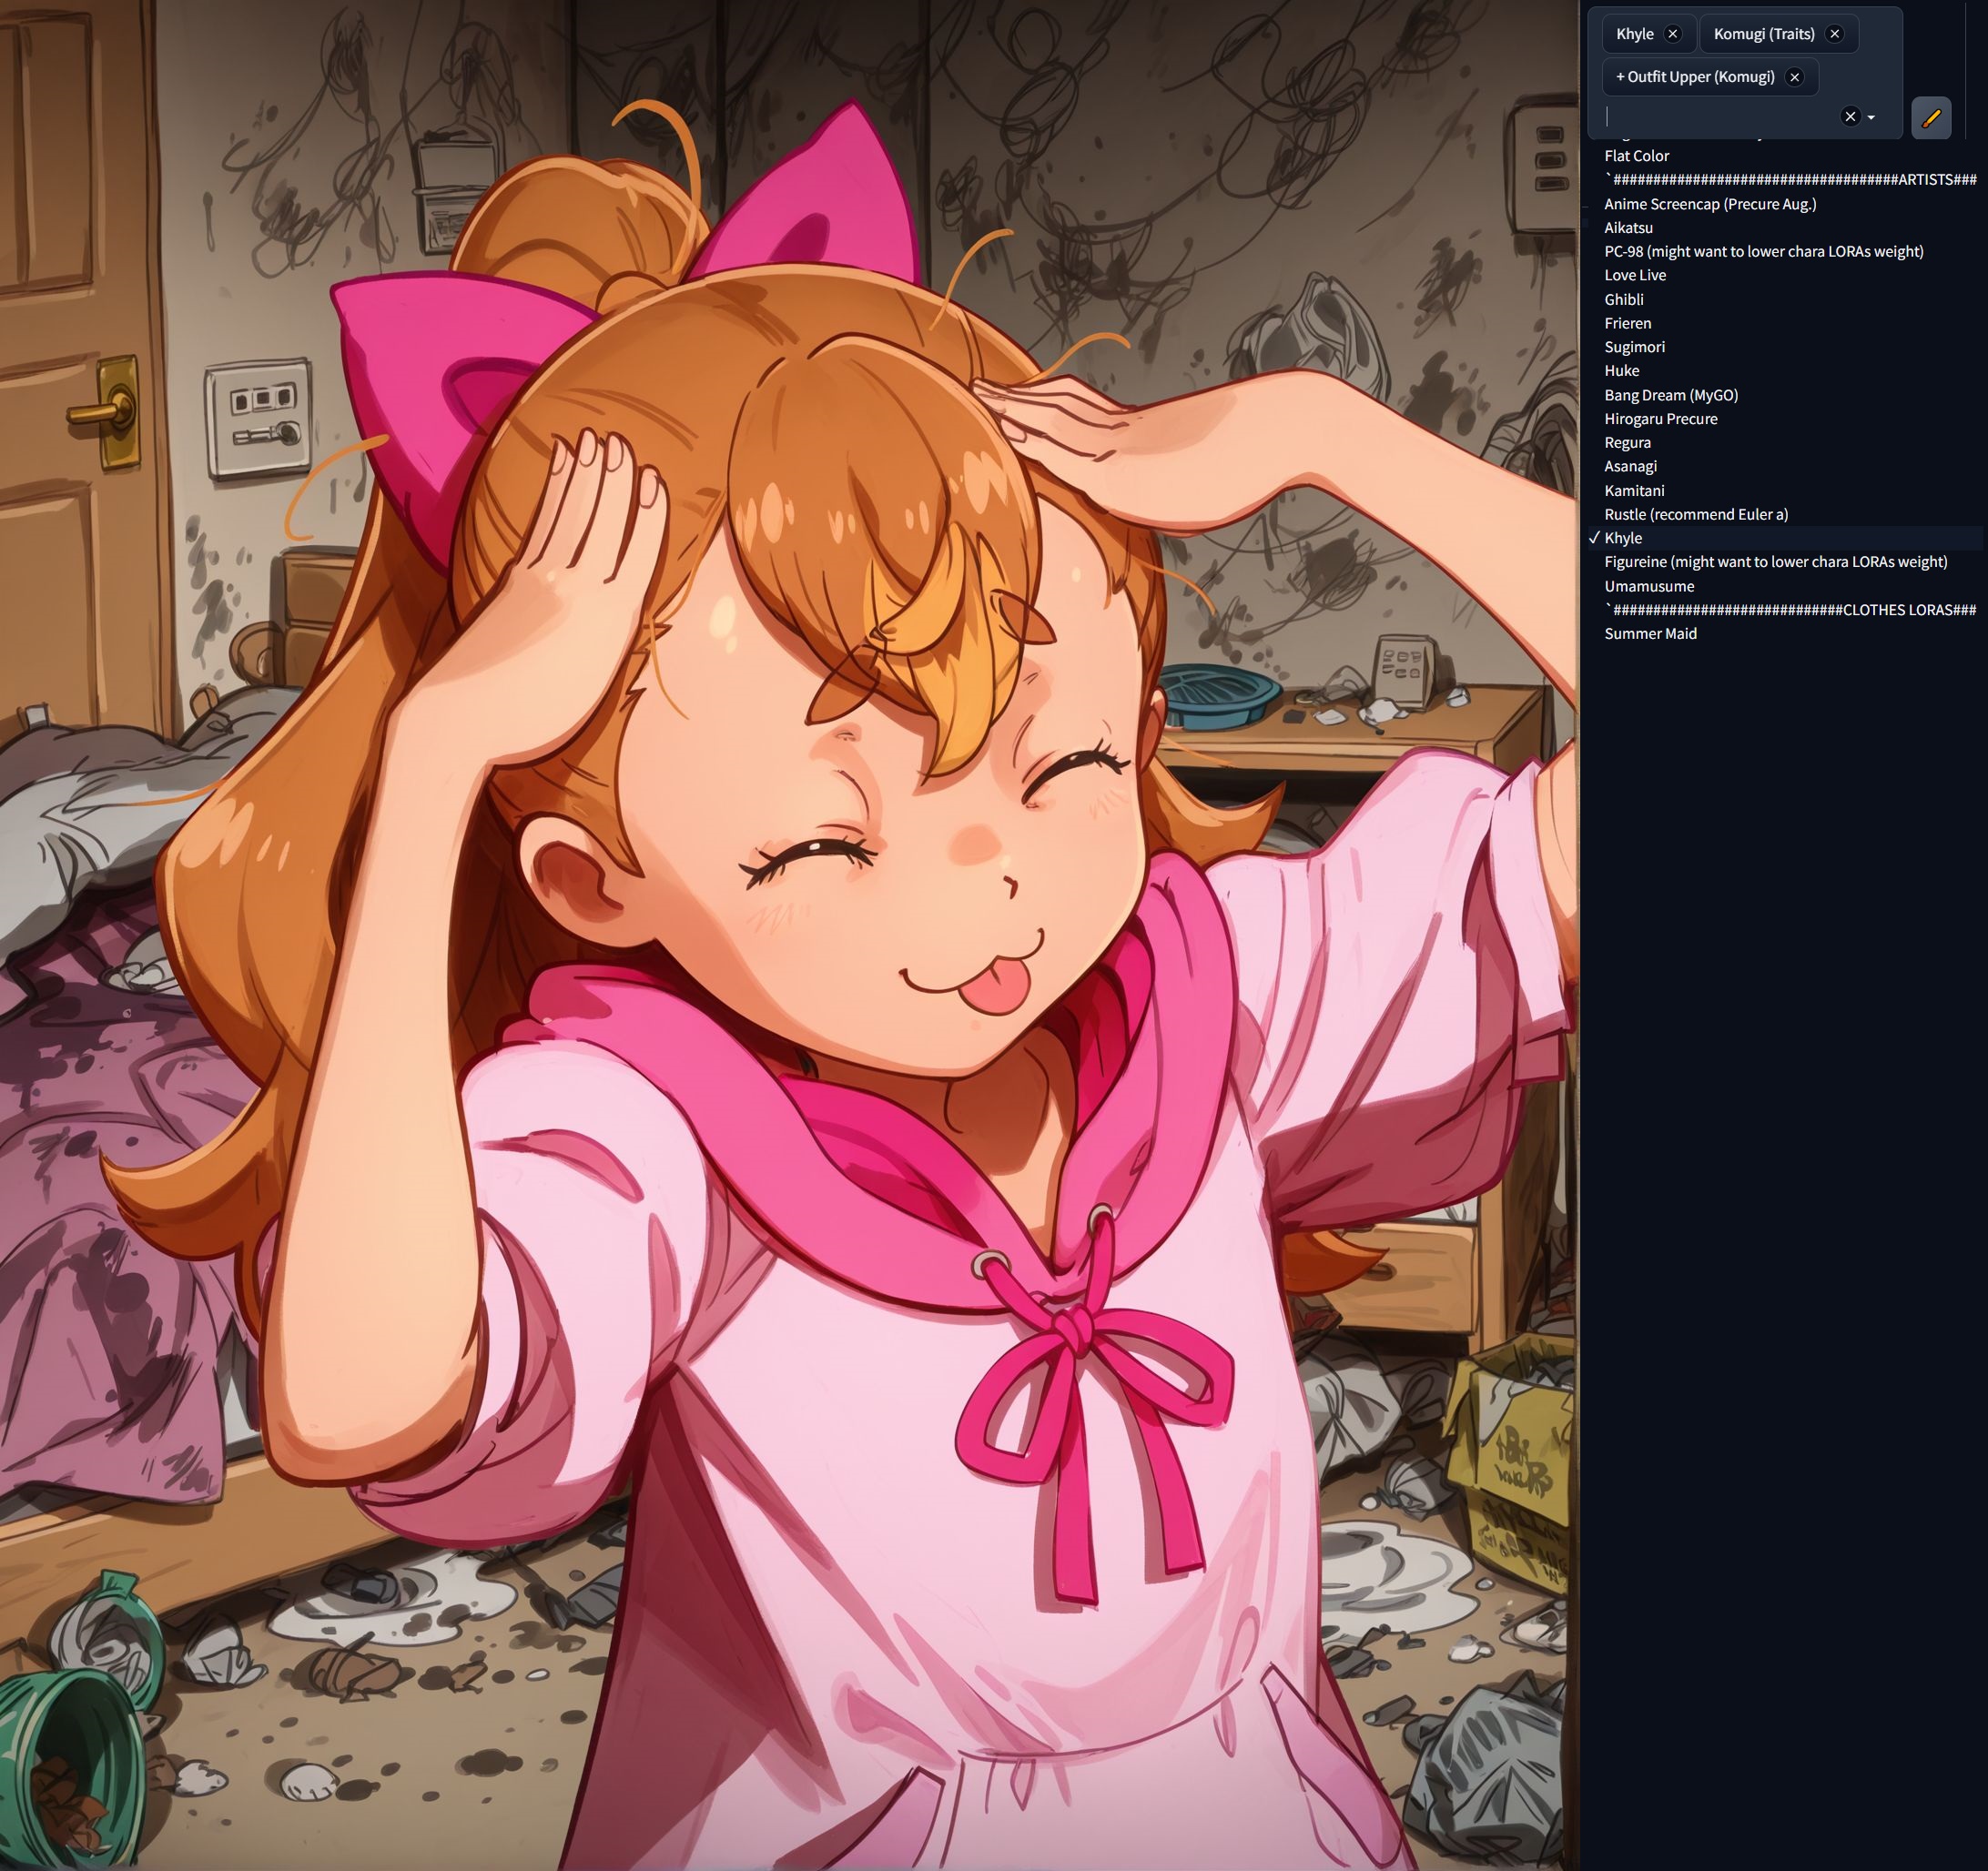Remove the Khyle tag
This screenshot has width=1988, height=1871.
click(x=1672, y=34)
